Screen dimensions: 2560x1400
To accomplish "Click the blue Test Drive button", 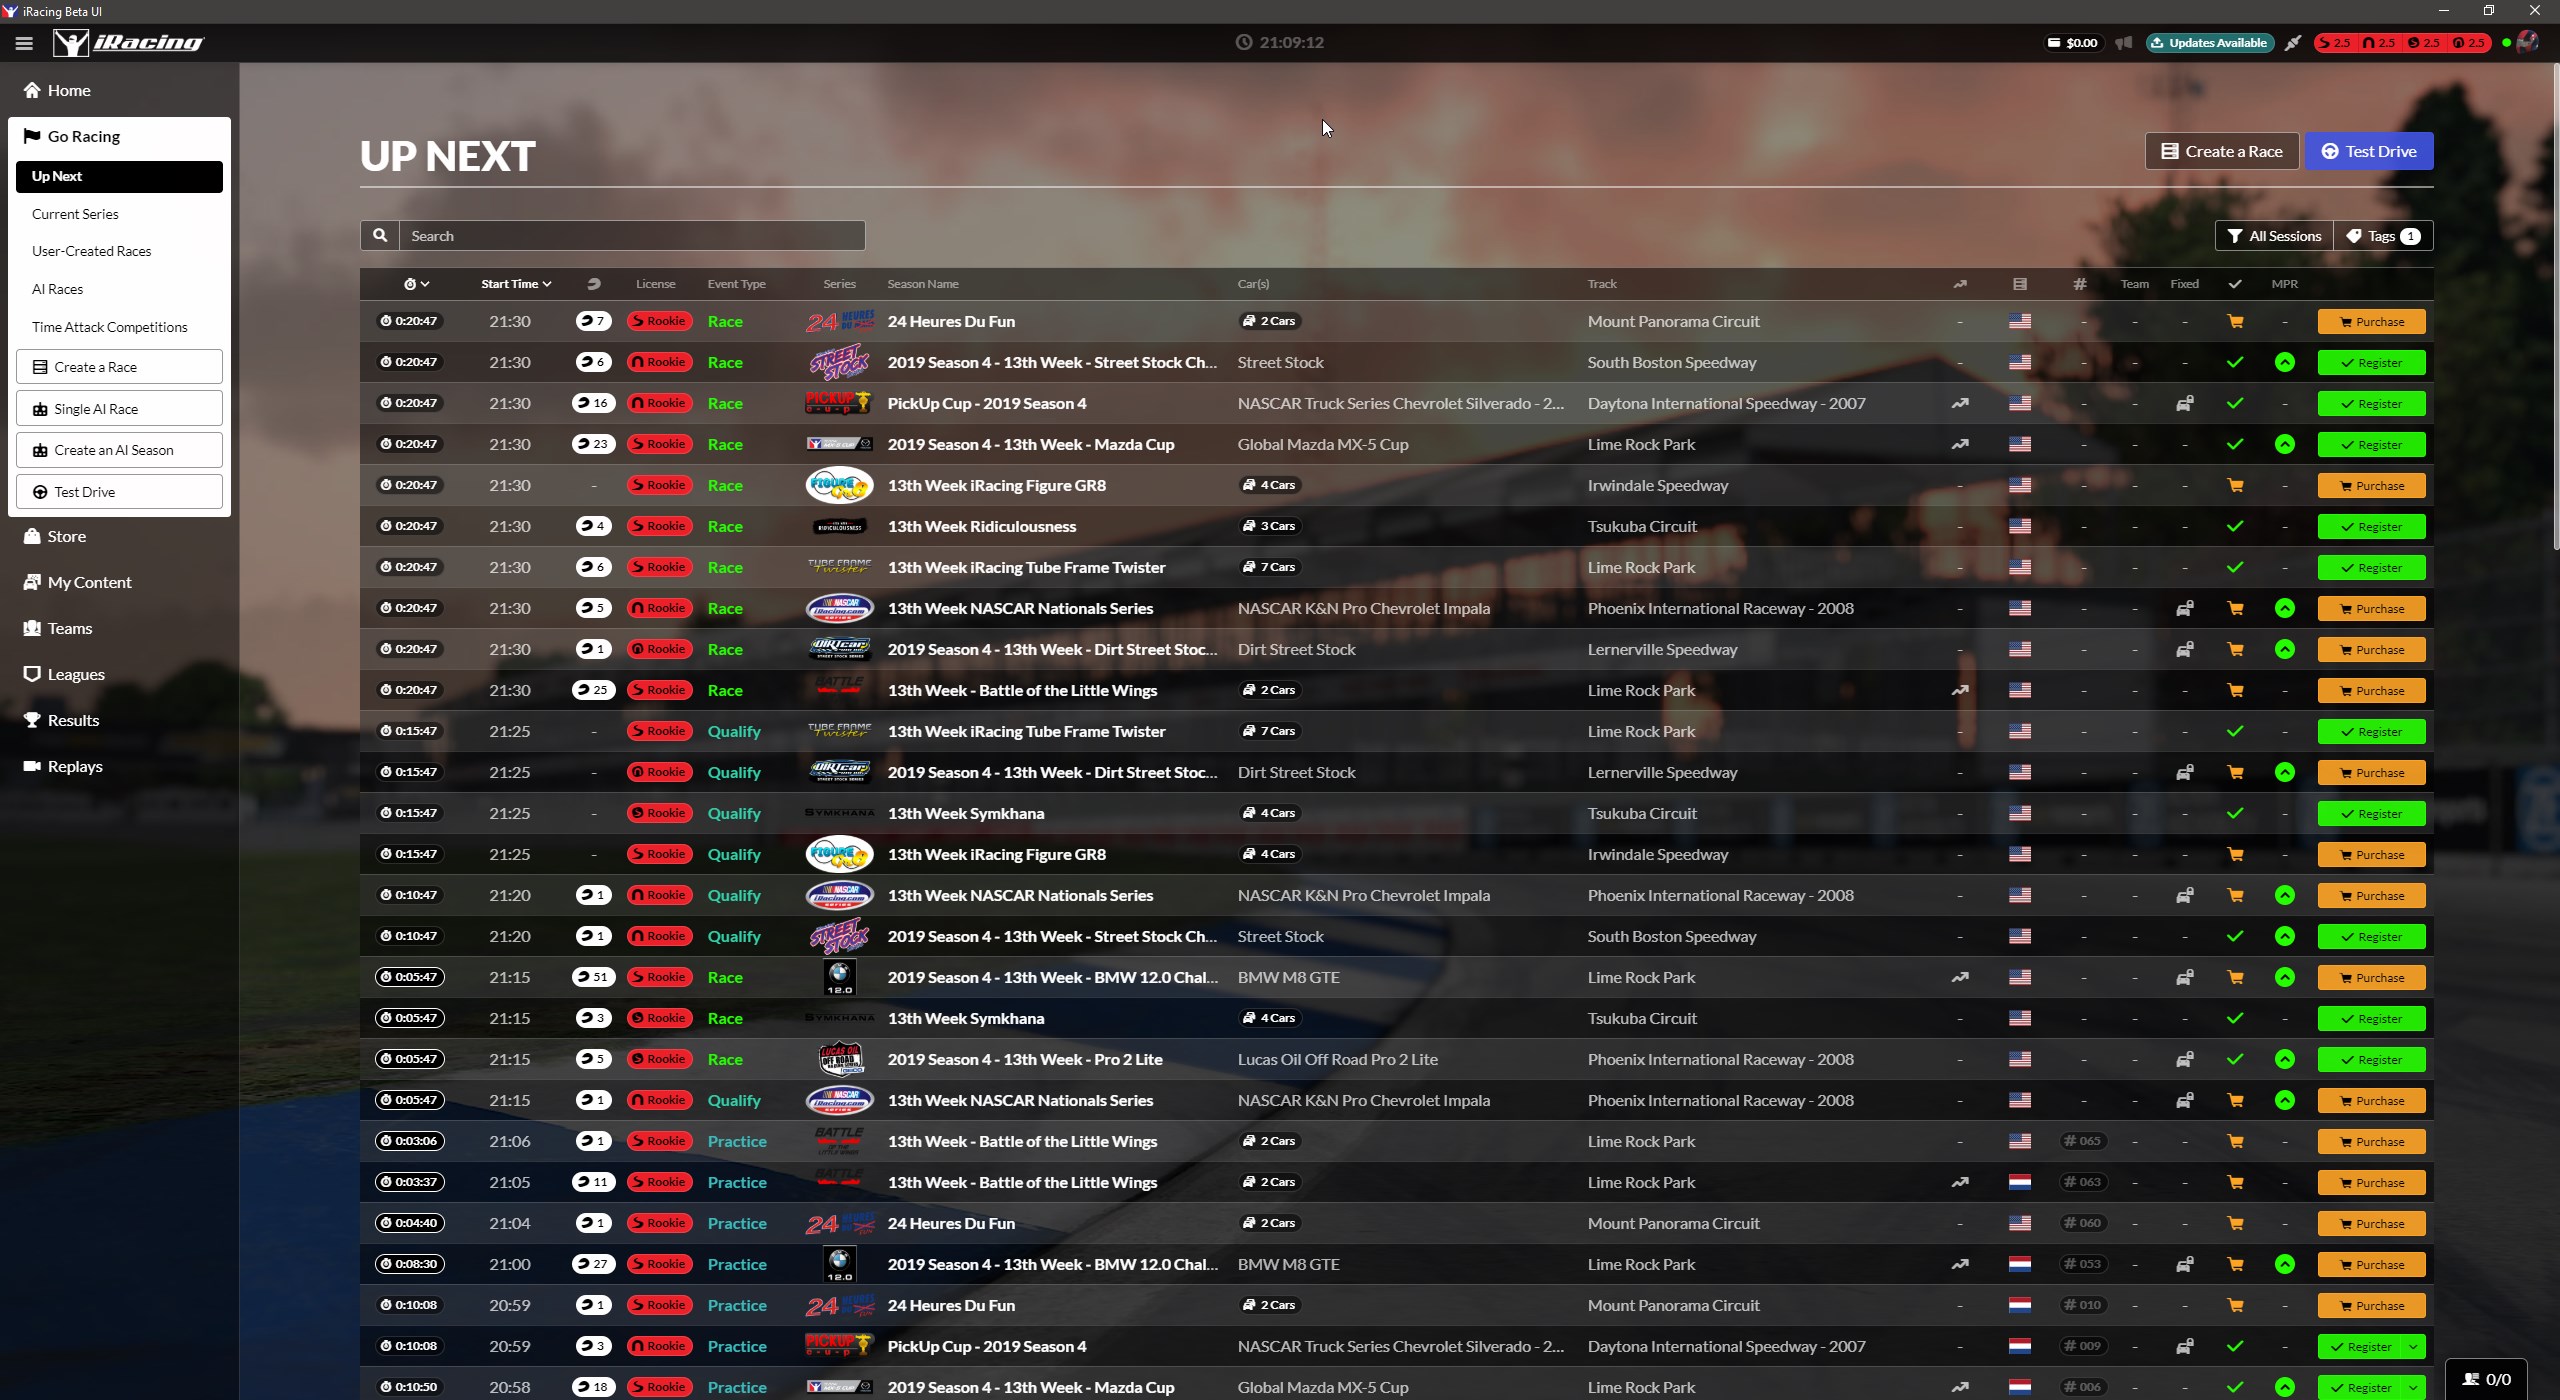I will (2368, 151).
